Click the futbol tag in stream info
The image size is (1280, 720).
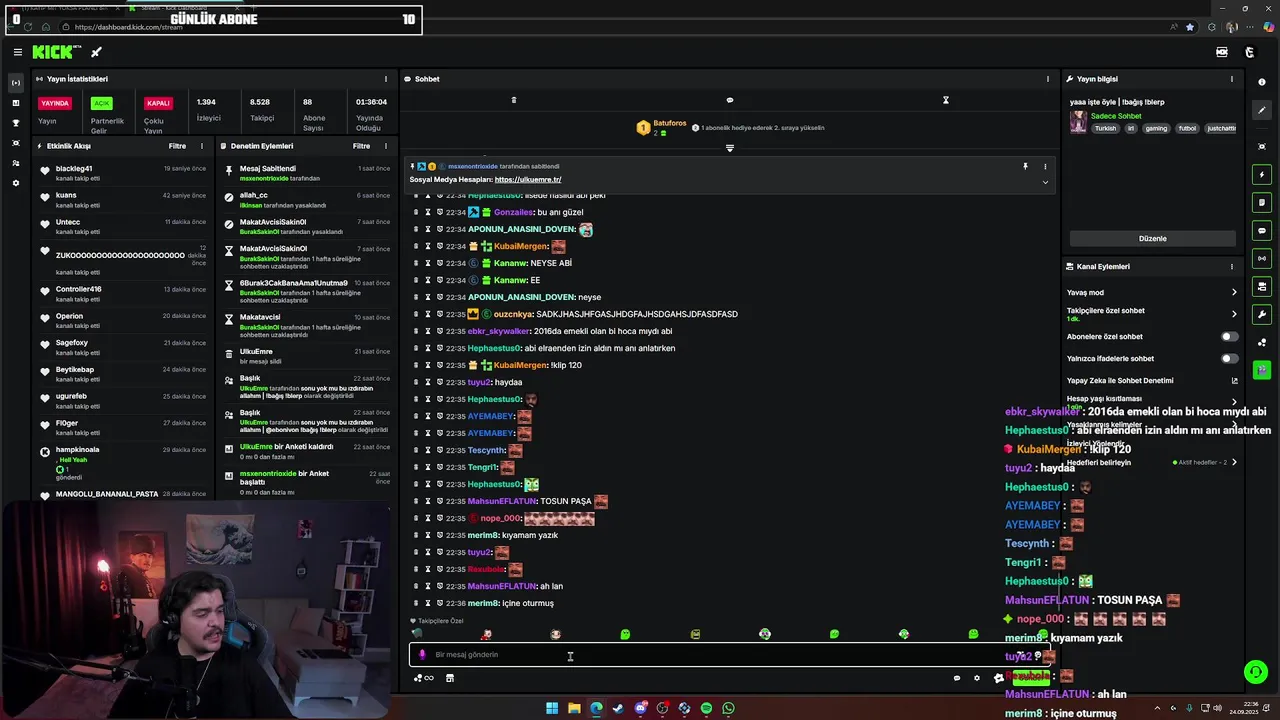[x=1187, y=128]
